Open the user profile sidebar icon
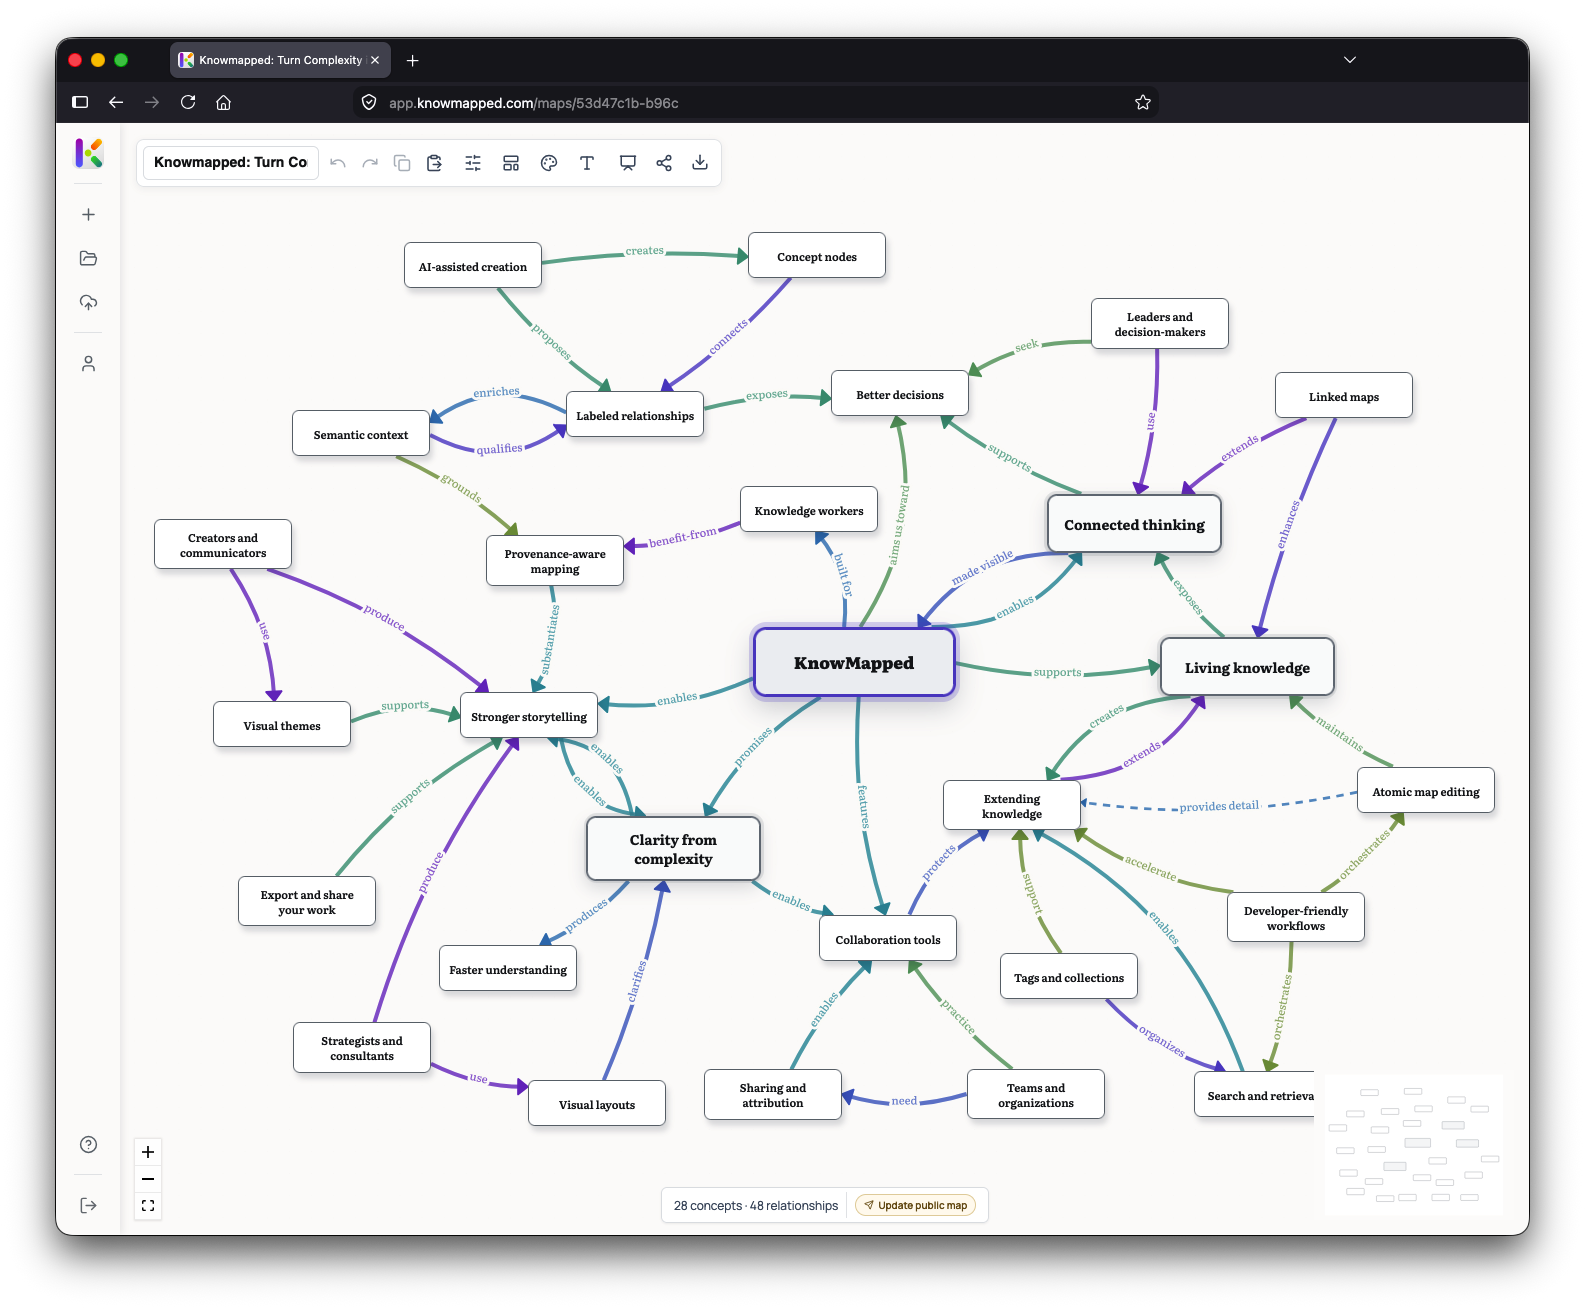Viewport: 1585px width, 1309px height. tap(89, 364)
